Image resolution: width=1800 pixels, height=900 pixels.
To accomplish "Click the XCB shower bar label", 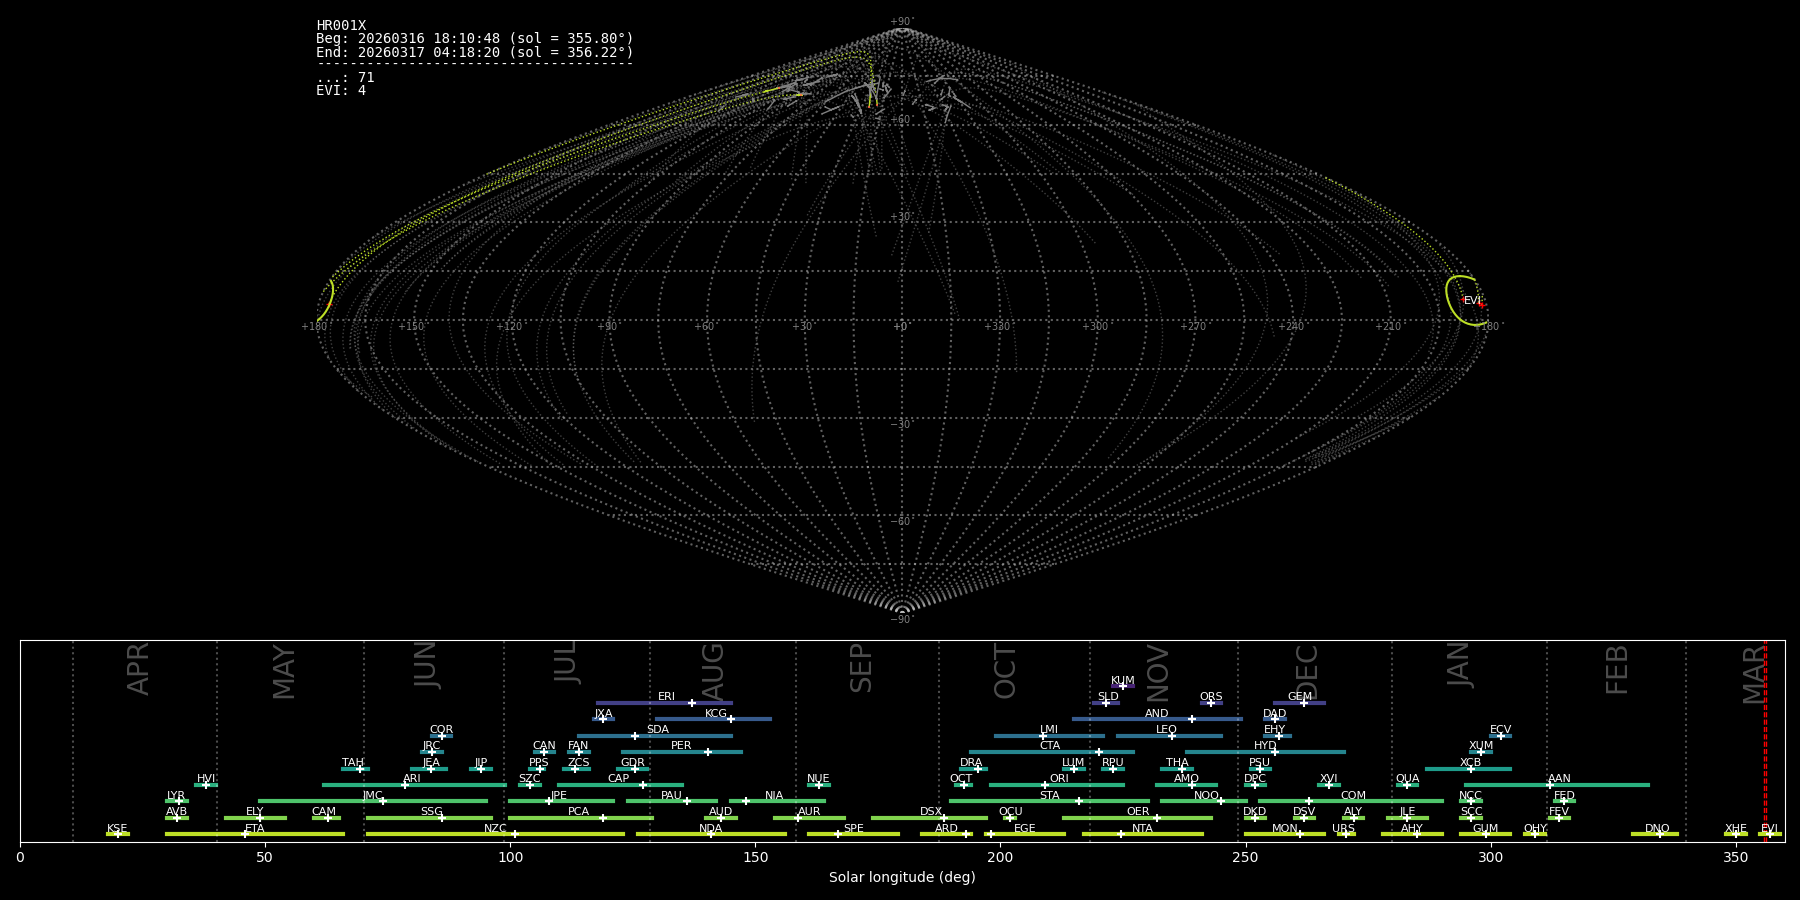I will coord(1470,762).
